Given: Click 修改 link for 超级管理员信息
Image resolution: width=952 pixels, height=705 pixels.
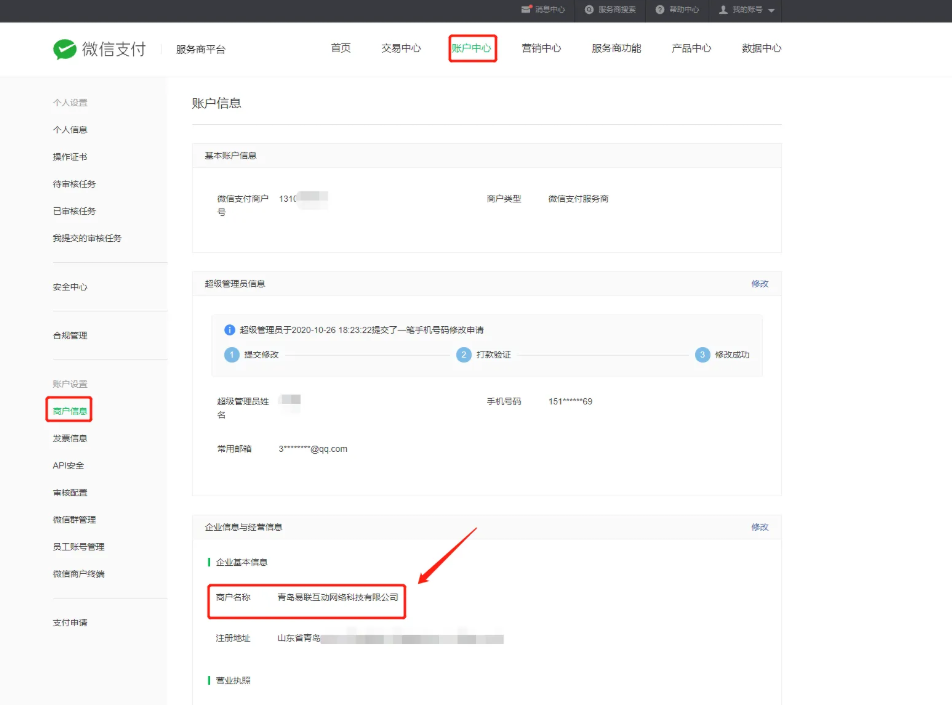Looking at the screenshot, I should pyautogui.click(x=760, y=284).
